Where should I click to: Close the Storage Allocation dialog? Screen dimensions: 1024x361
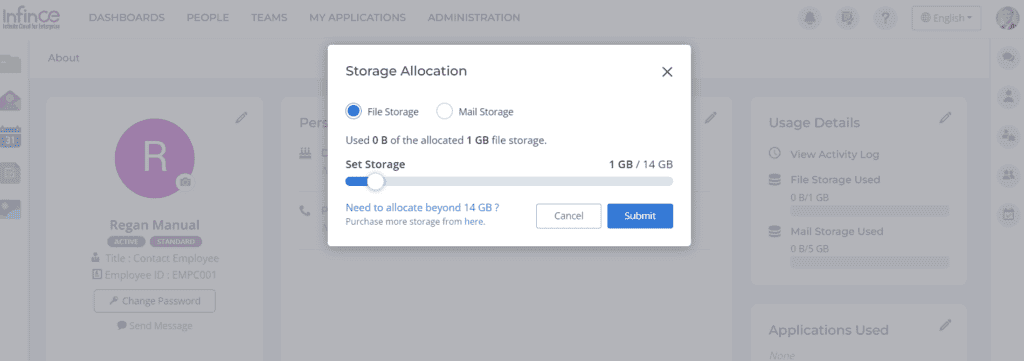[x=667, y=72]
